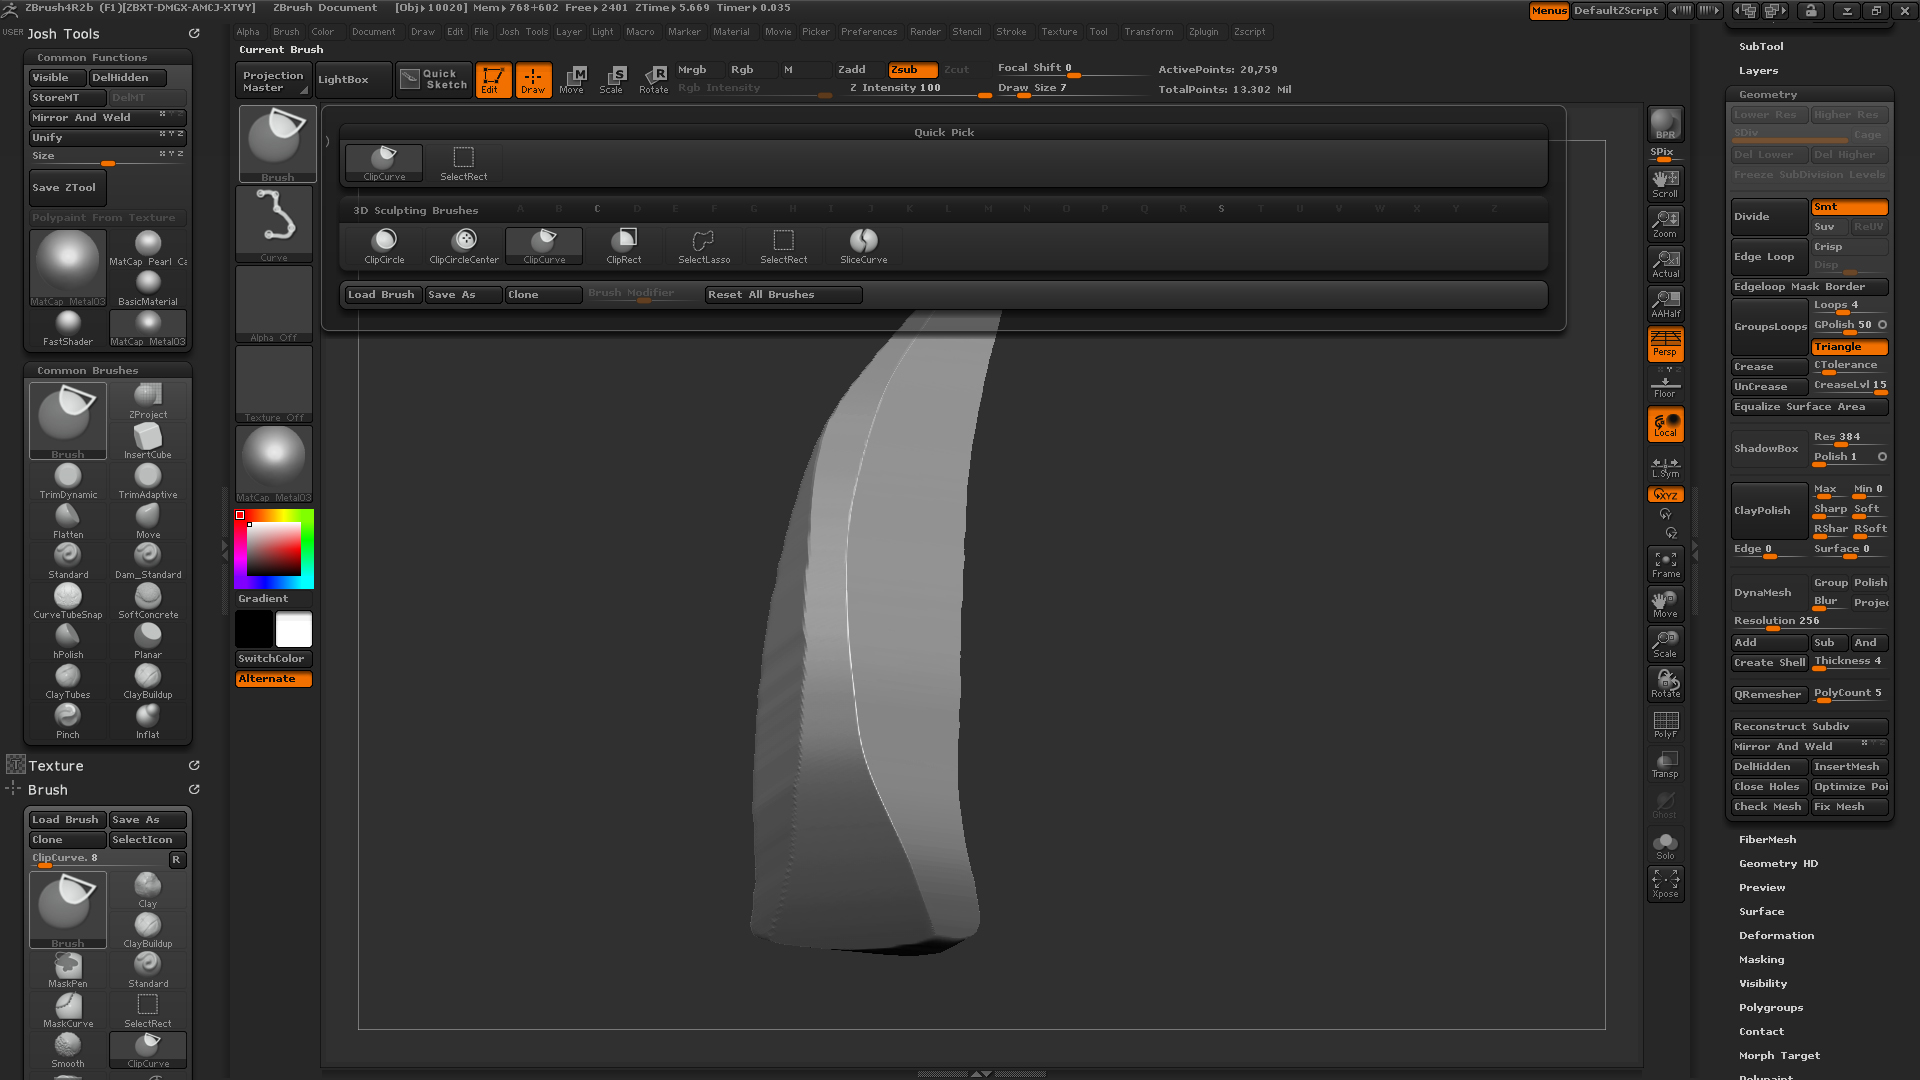Image resolution: width=1920 pixels, height=1080 pixels.
Task: Select SelectRect in 3D Sculpting Brushes
Action: pos(783,246)
